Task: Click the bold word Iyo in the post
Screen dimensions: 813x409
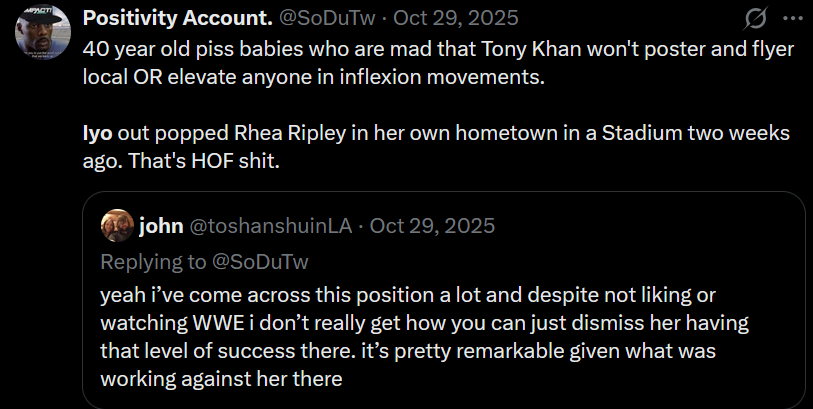Action: click(98, 133)
